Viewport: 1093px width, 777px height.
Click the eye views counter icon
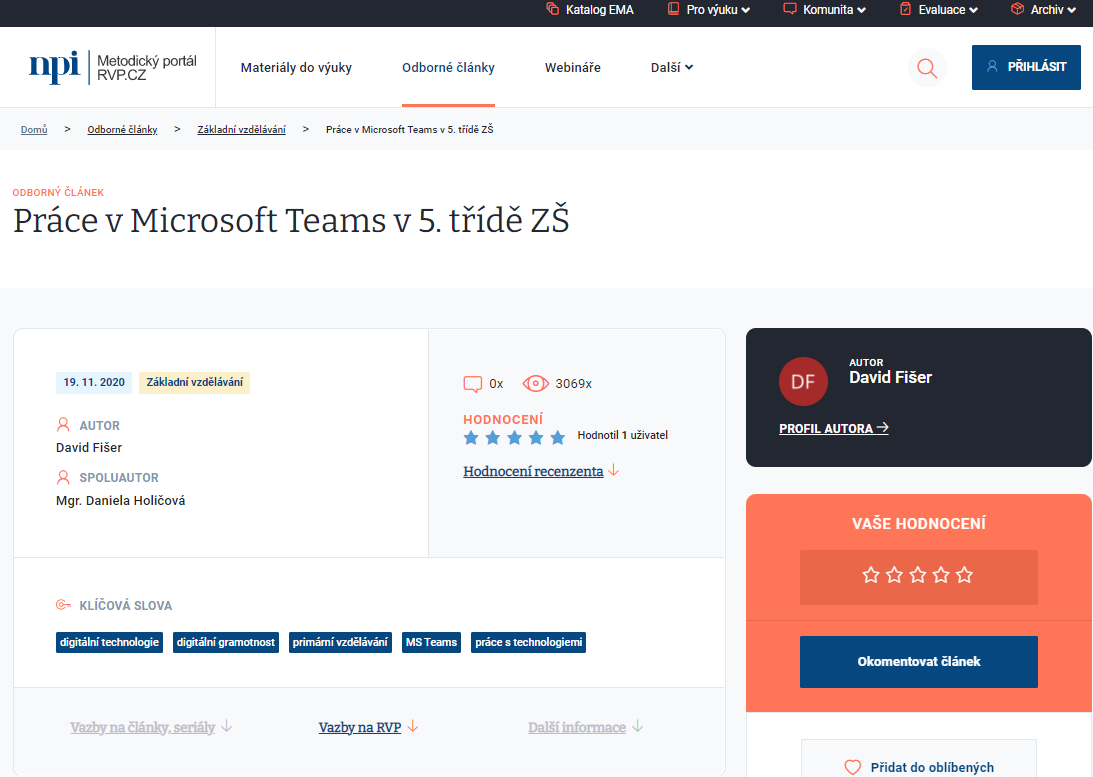click(x=536, y=383)
